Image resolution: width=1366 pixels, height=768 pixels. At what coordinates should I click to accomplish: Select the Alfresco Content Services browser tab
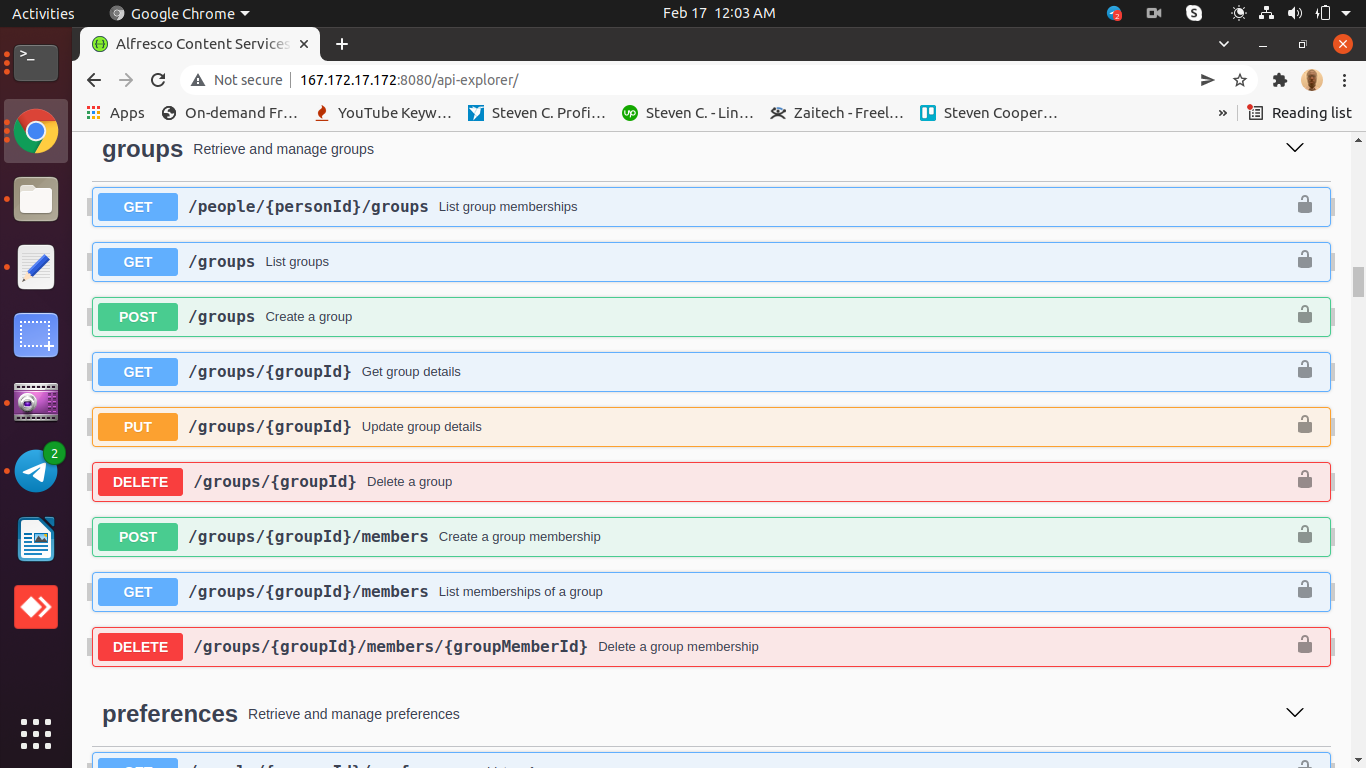[x=200, y=44]
